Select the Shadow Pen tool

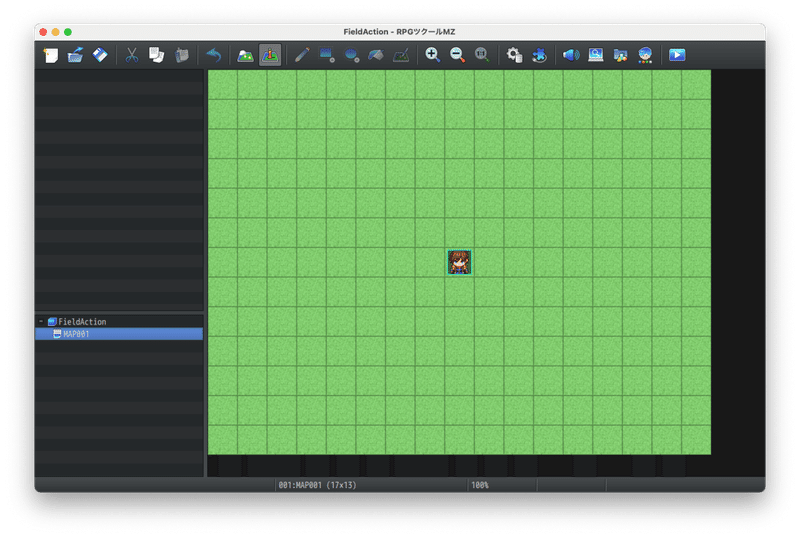pyautogui.click(x=401, y=55)
